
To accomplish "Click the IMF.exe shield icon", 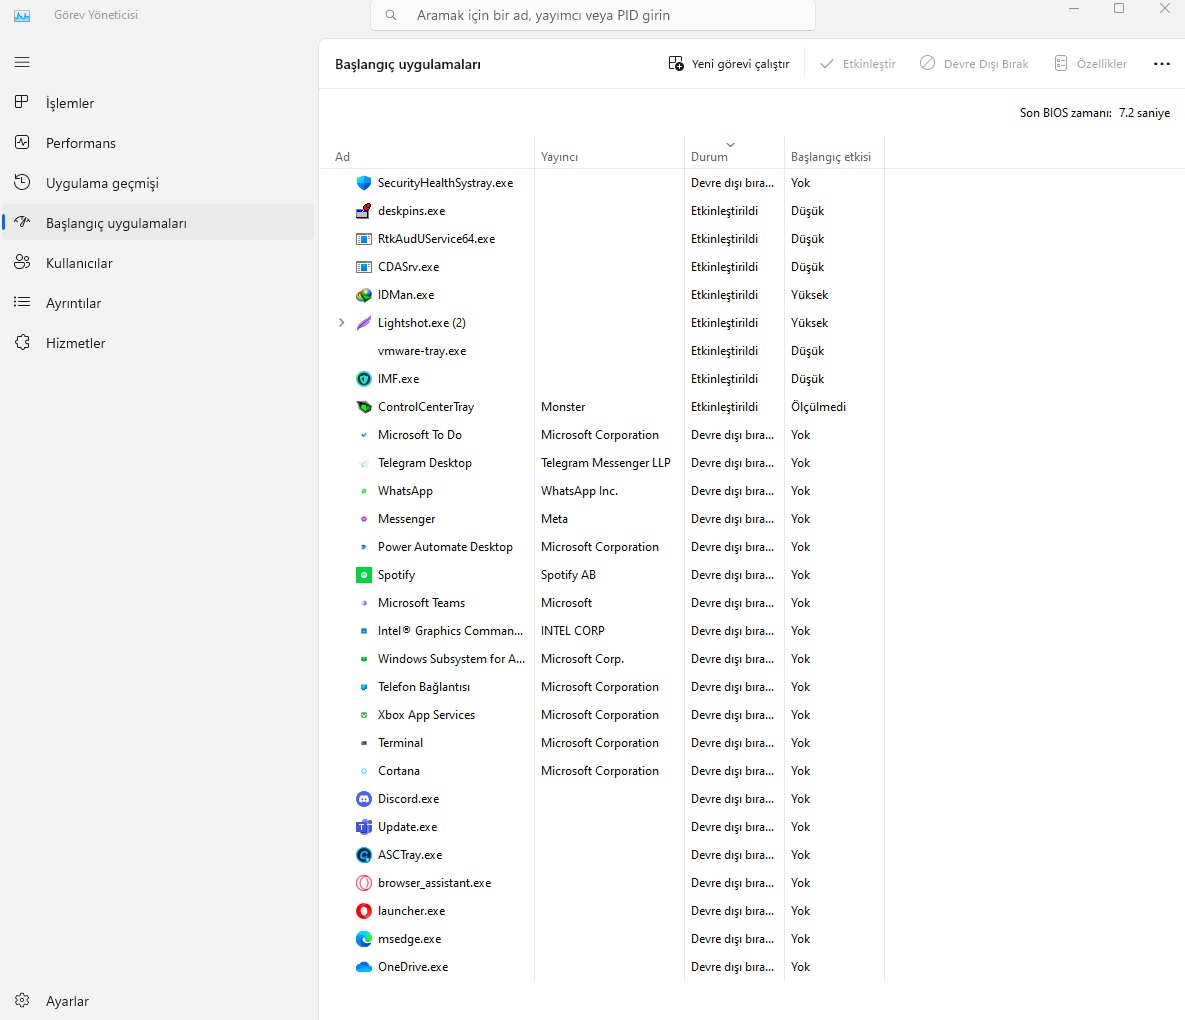I will [x=364, y=379].
